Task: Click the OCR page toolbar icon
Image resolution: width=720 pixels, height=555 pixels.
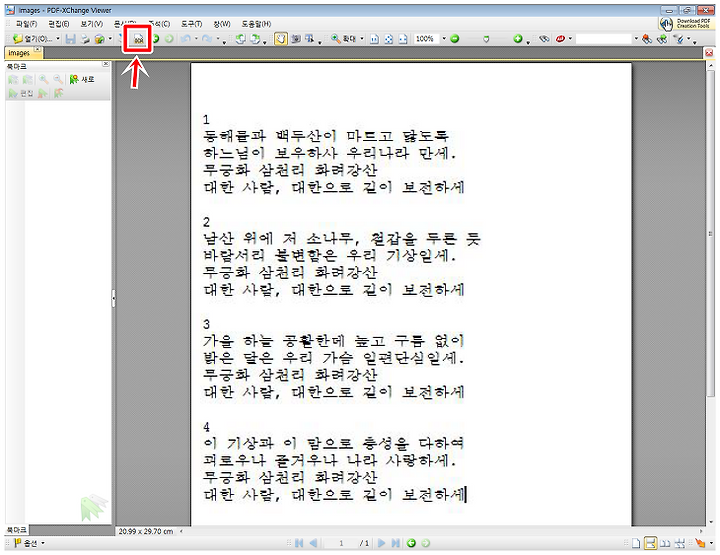Action: click(139, 39)
